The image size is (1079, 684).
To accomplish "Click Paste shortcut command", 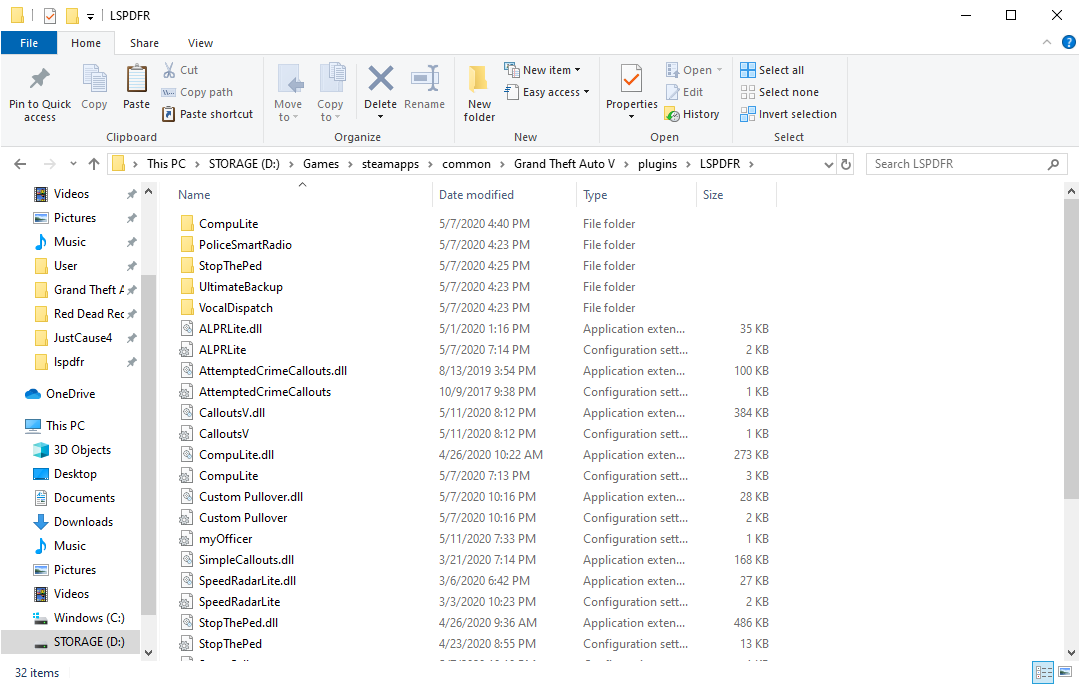I will coord(208,114).
